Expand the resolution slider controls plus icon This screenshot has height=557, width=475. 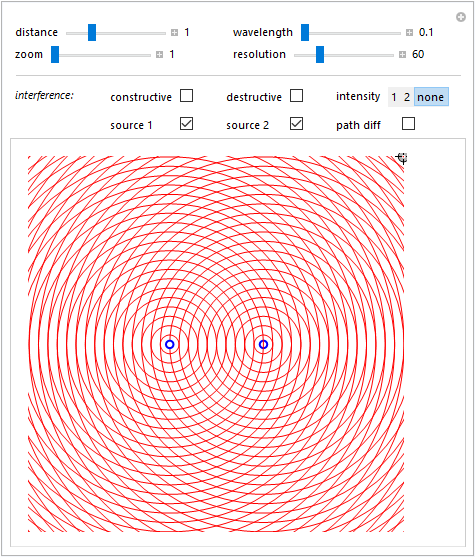pos(402,55)
